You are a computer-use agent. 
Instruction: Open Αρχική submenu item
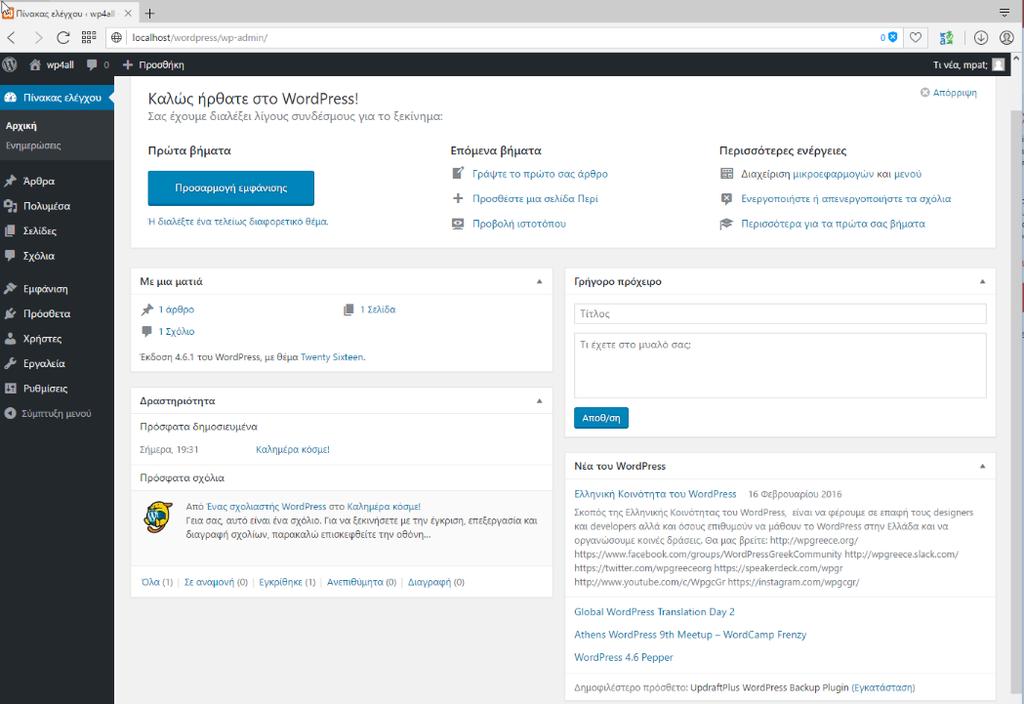(22, 126)
